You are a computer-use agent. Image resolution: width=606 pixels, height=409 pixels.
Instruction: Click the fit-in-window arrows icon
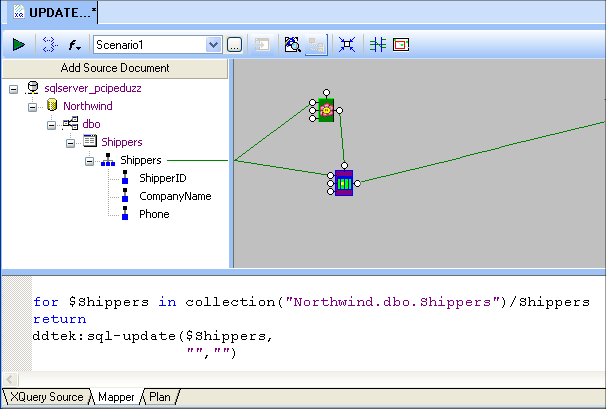pyautogui.click(x=347, y=45)
